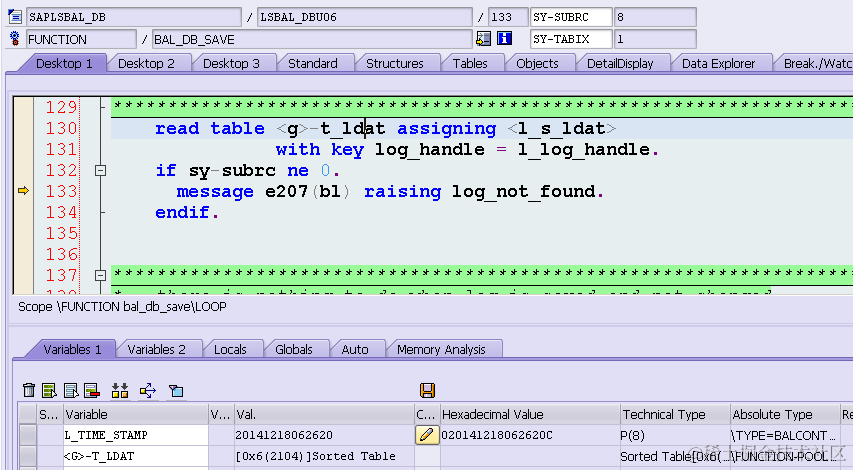
Task: Switch to the Variables 2 tab
Action: 157,349
